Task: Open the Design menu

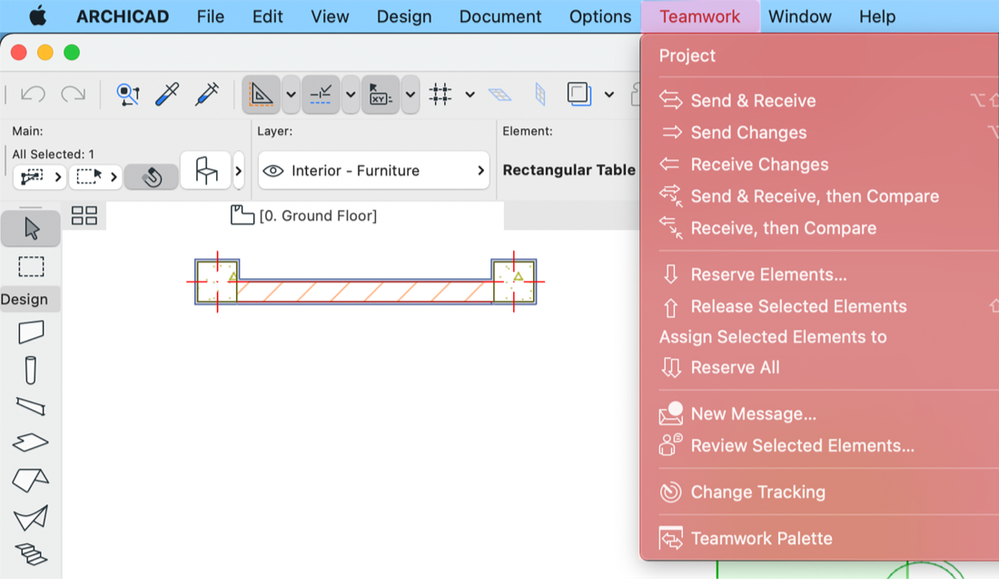Action: [x=404, y=17]
